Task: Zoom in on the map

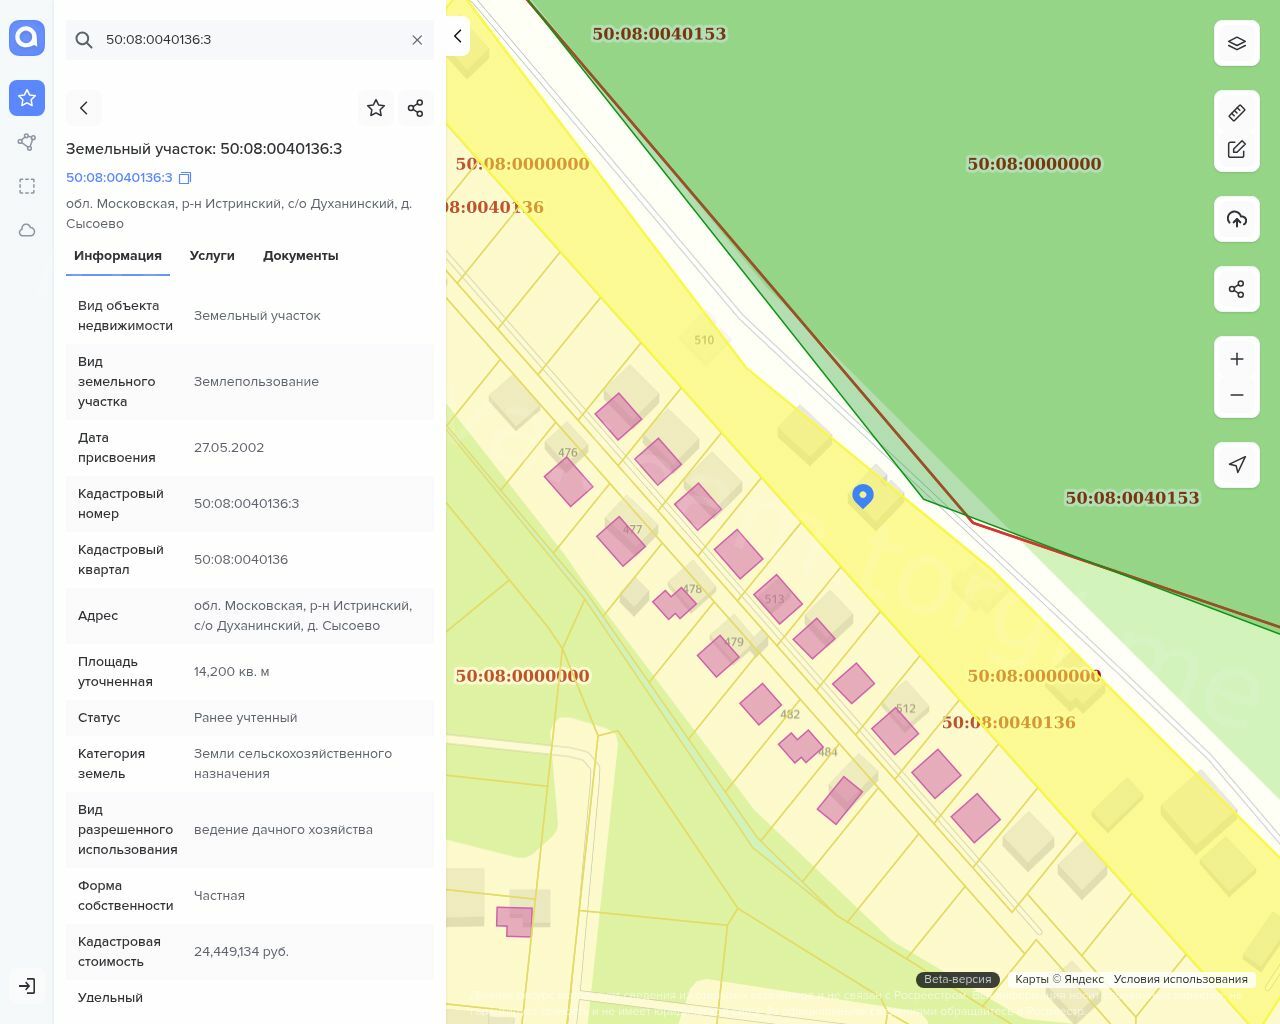Action: tap(1236, 359)
